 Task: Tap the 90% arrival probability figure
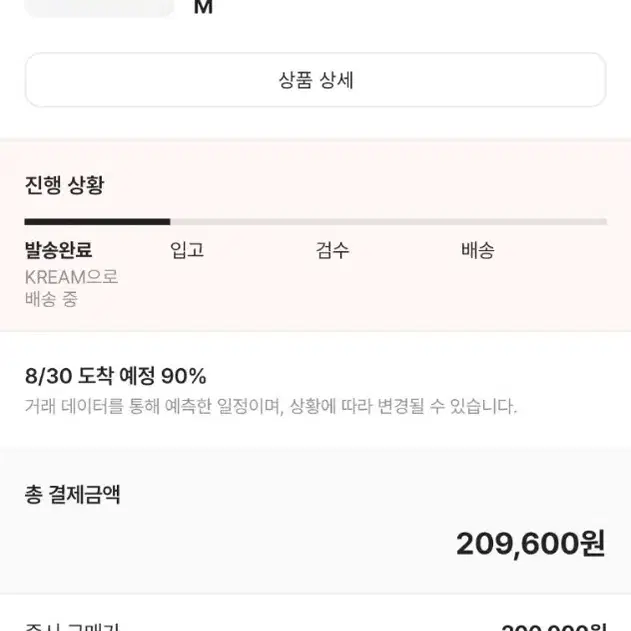tap(184, 376)
